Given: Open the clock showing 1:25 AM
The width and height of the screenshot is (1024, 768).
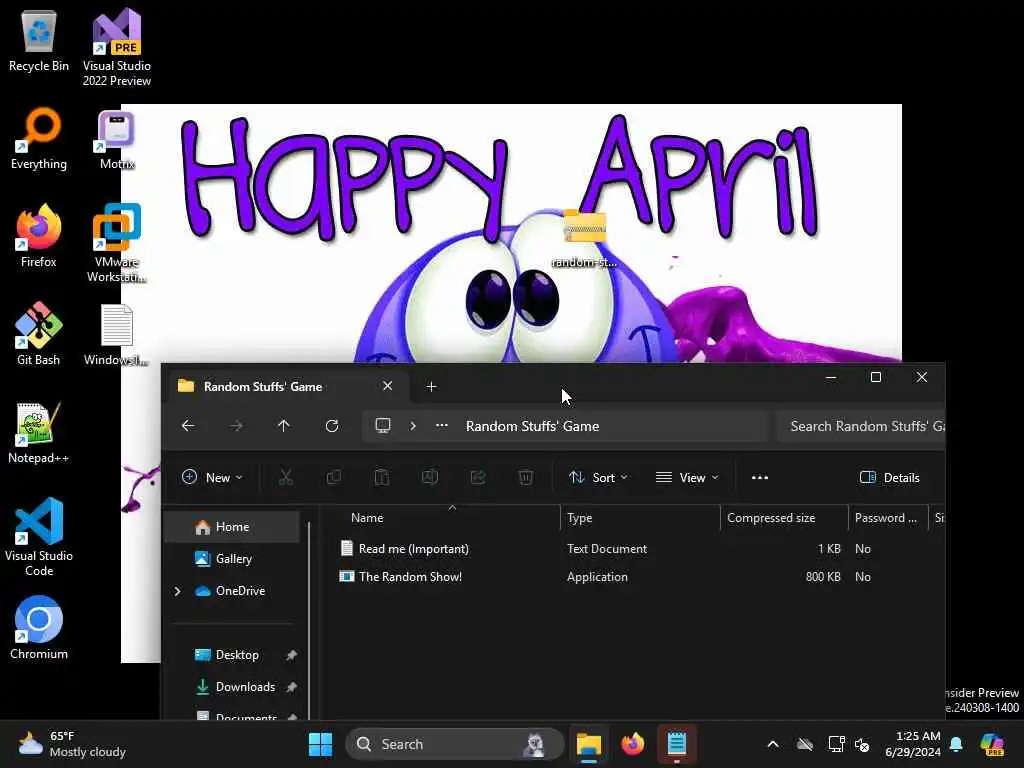Looking at the screenshot, I should click(912, 744).
